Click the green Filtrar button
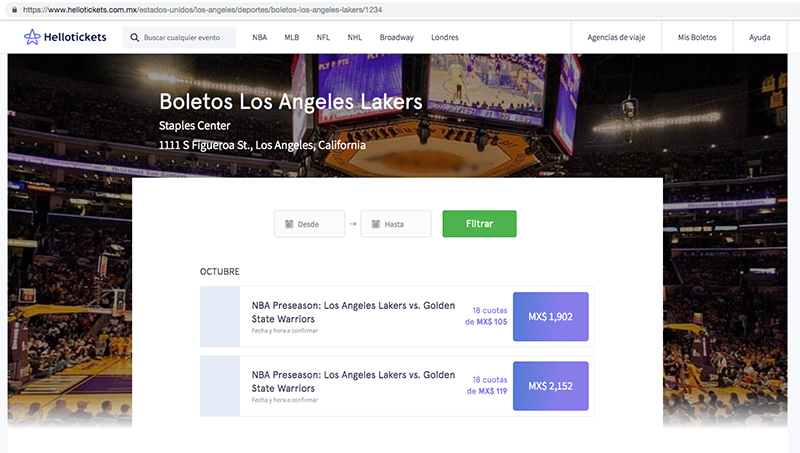Viewport: 800px width, 453px height. (480, 223)
